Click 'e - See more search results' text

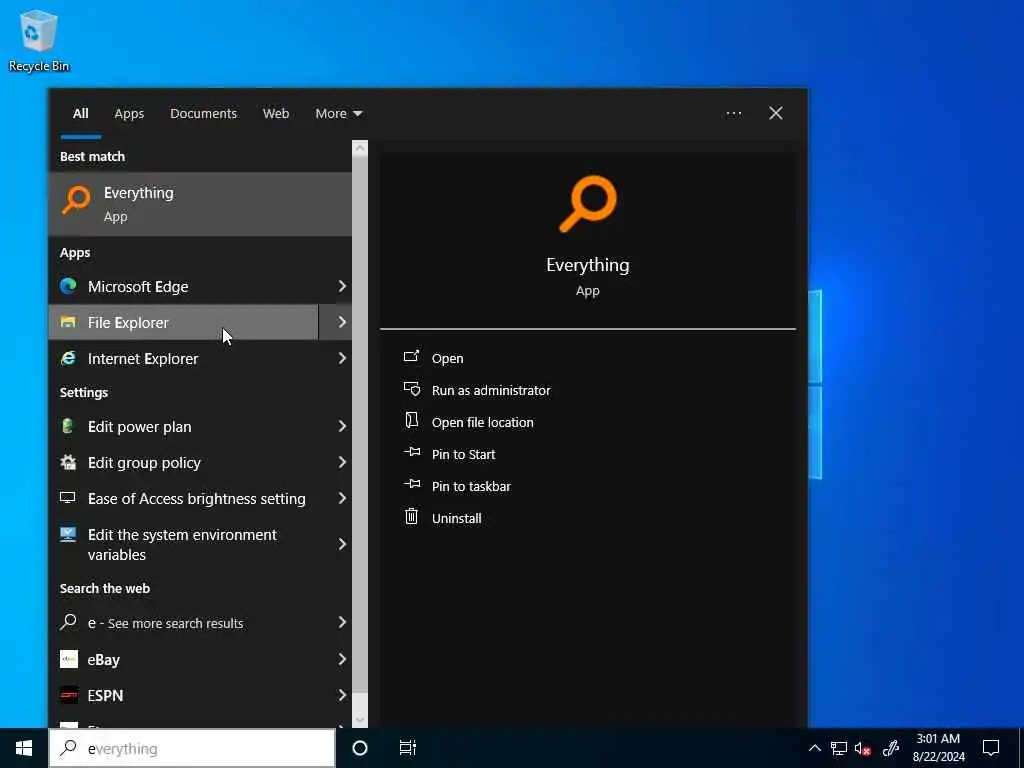coord(165,623)
